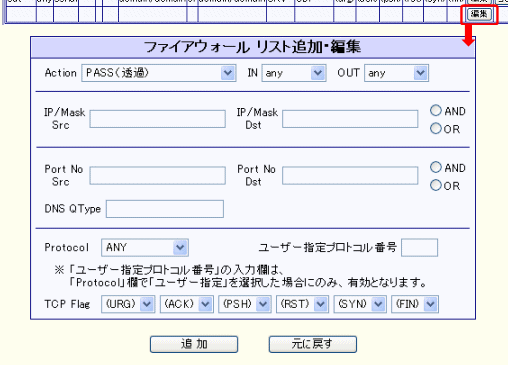
Task: Open the (URG) TCP flag dropdown
Action: click(128, 304)
